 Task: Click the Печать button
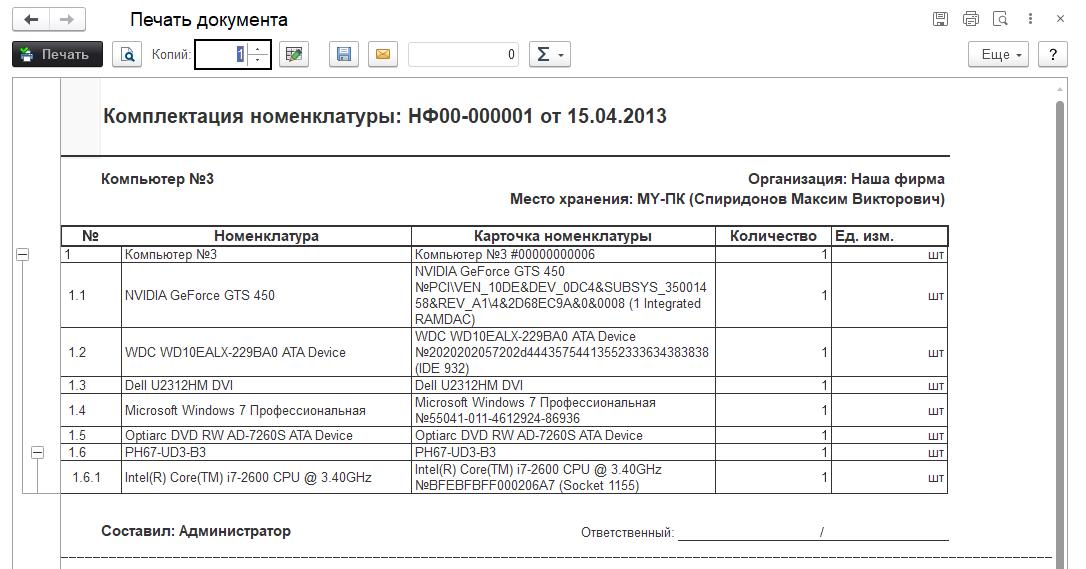tap(57, 55)
